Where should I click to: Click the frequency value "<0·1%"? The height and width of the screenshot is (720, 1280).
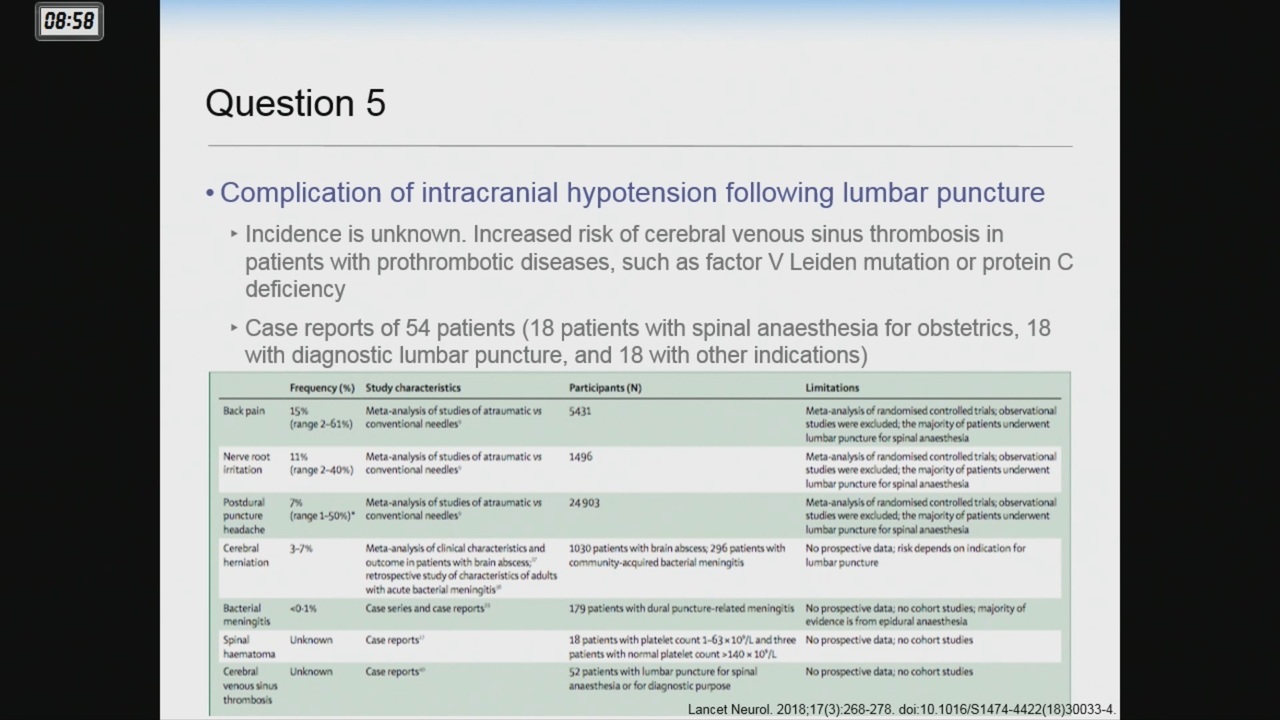point(303,608)
